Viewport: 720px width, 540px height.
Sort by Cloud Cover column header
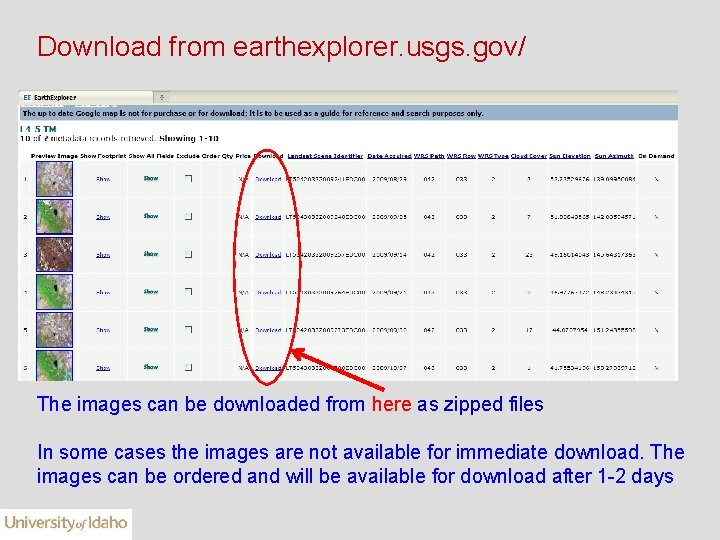coord(529,156)
